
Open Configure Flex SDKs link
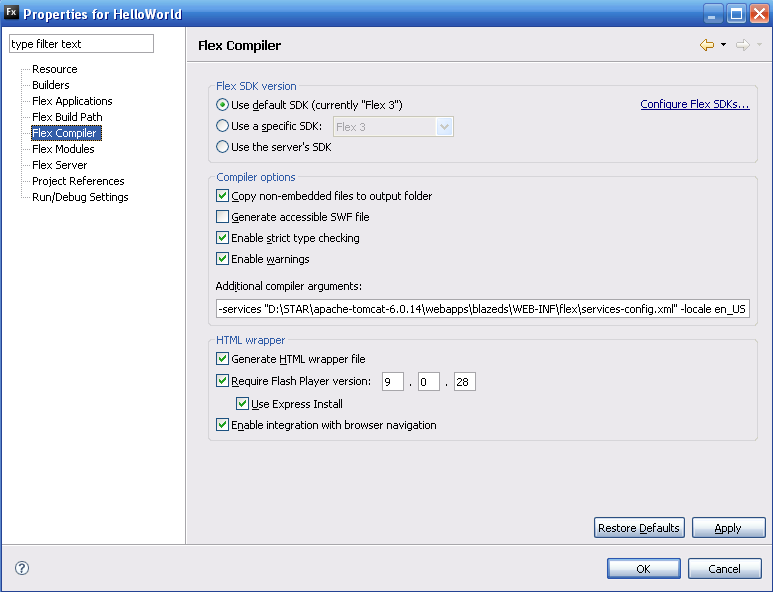695,104
